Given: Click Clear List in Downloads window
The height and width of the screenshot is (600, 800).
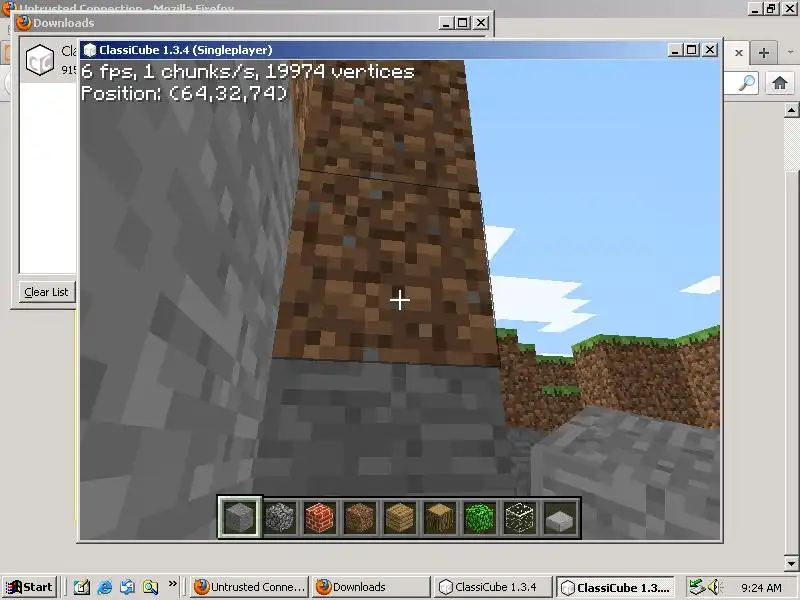Looking at the screenshot, I should click(x=46, y=292).
